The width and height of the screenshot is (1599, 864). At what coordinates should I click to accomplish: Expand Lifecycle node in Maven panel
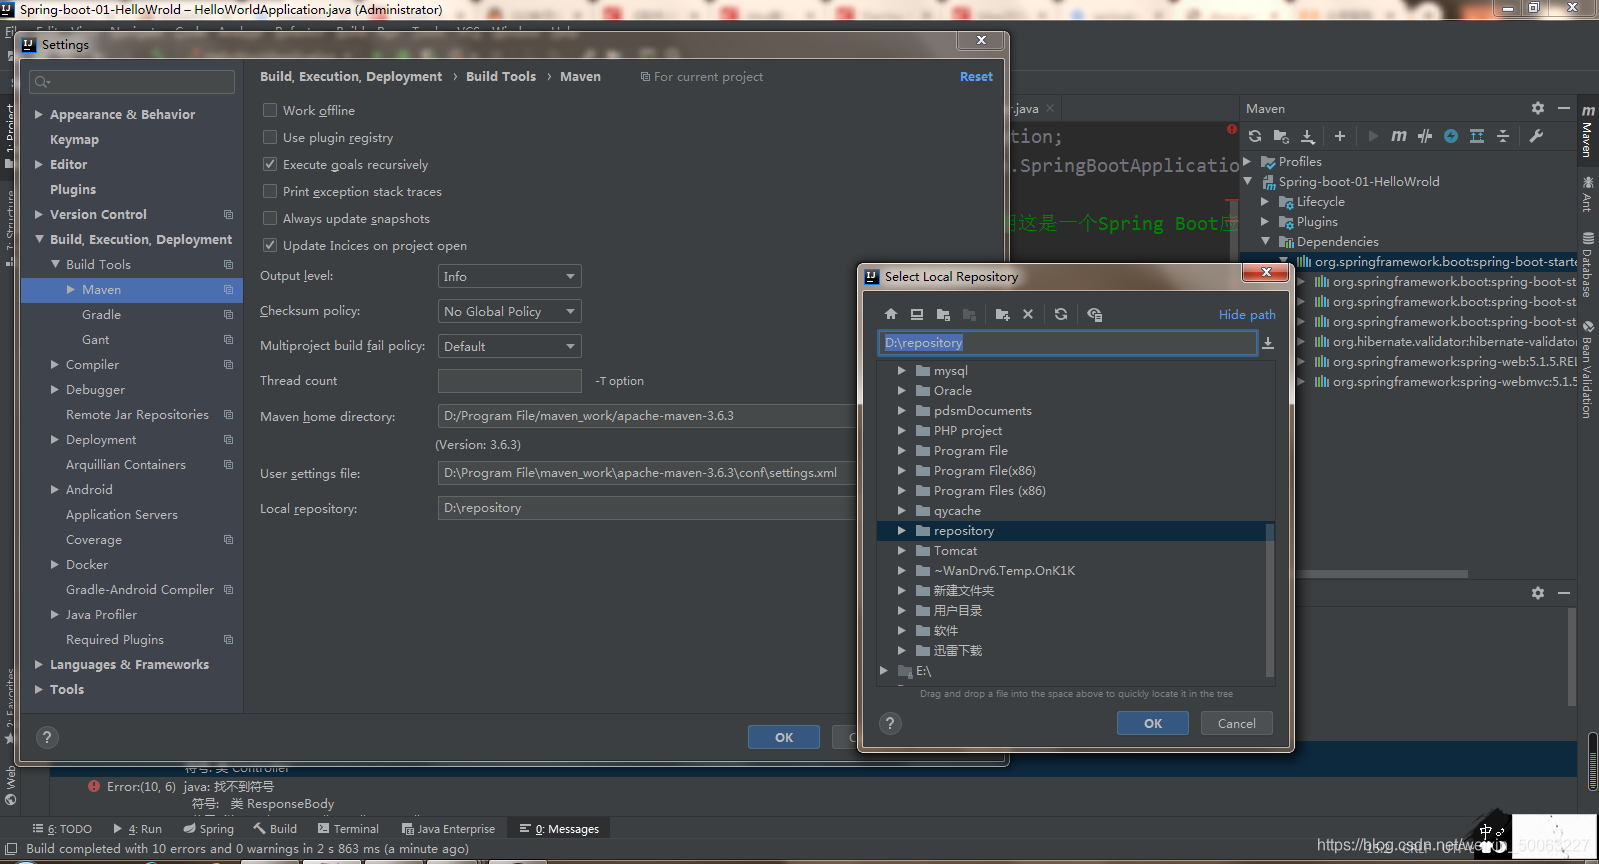[1265, 201]
